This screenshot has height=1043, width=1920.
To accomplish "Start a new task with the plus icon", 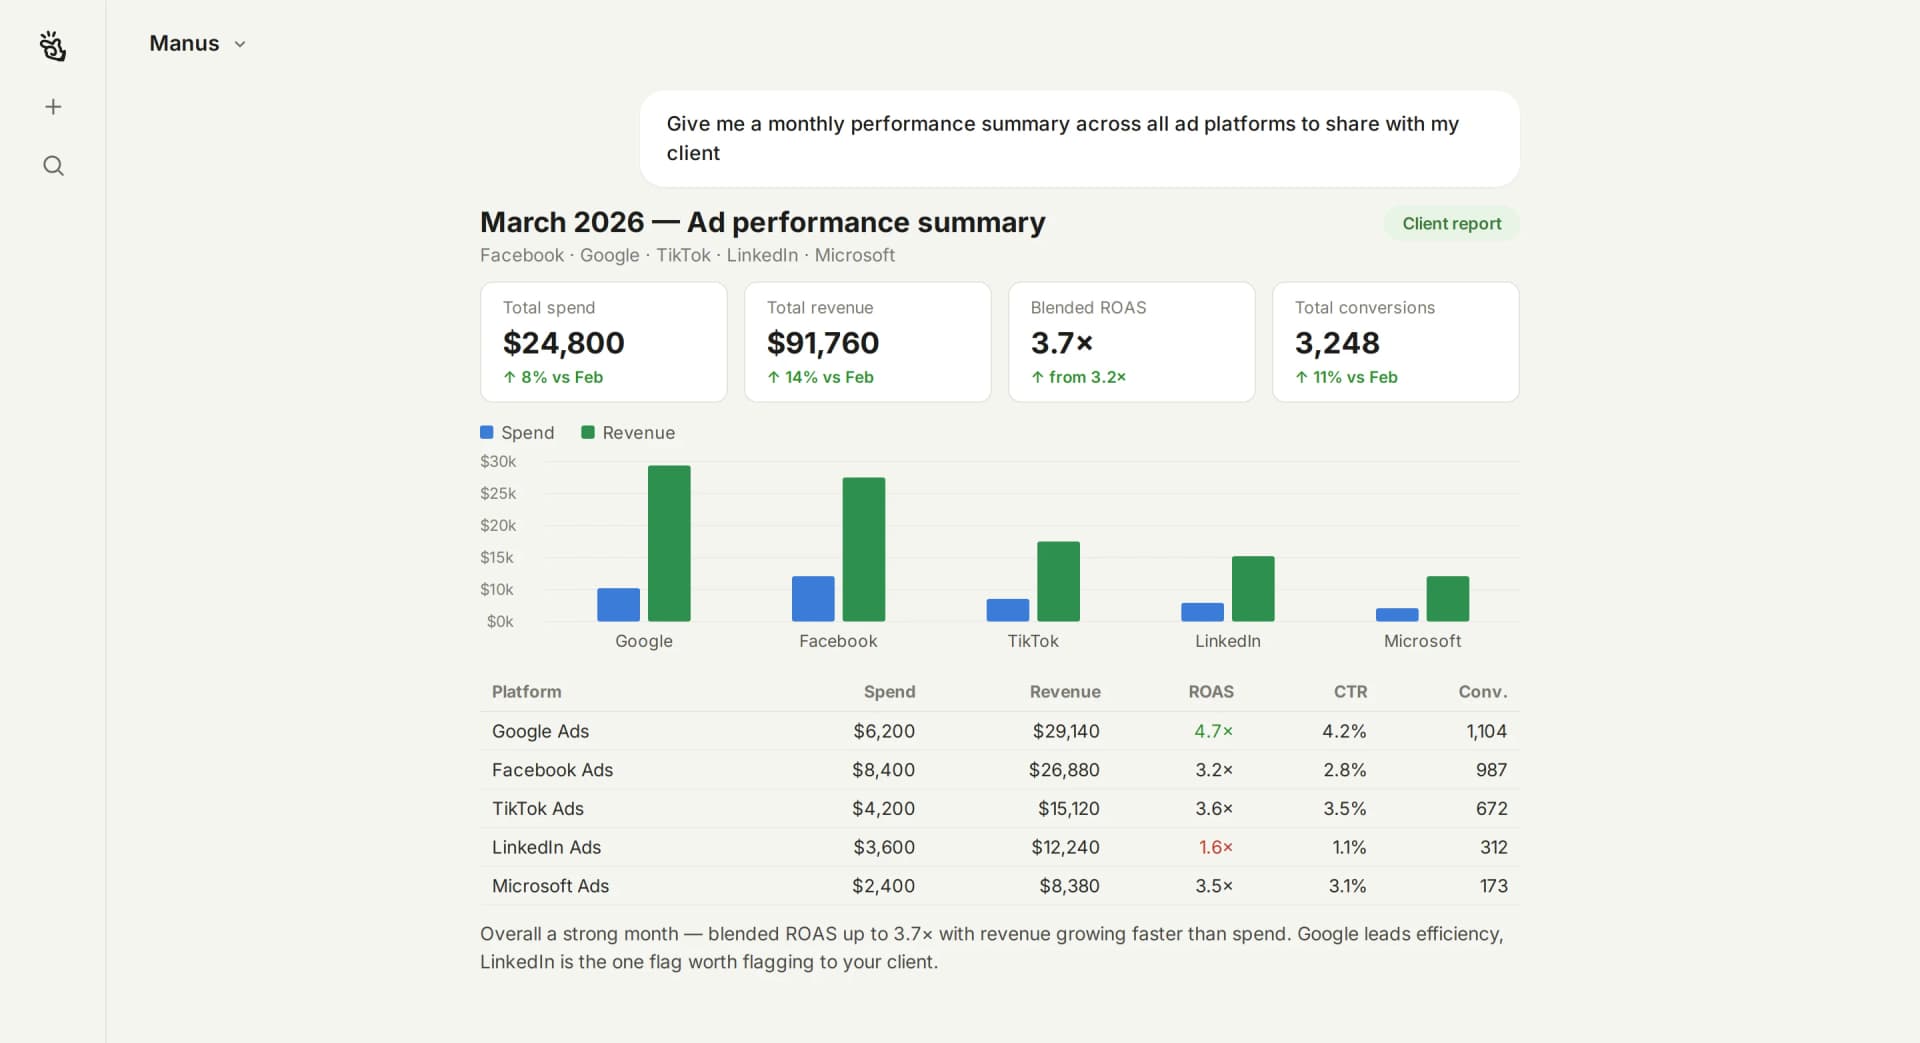I will 53,107.
